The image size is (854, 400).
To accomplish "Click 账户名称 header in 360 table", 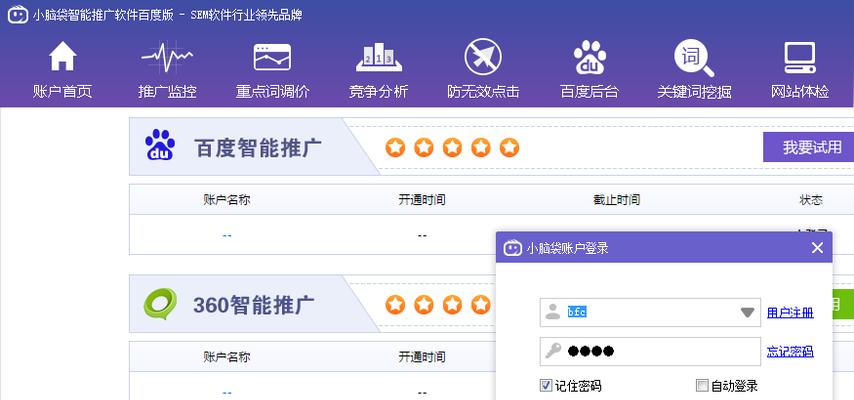I will click(x=227, y=357).
